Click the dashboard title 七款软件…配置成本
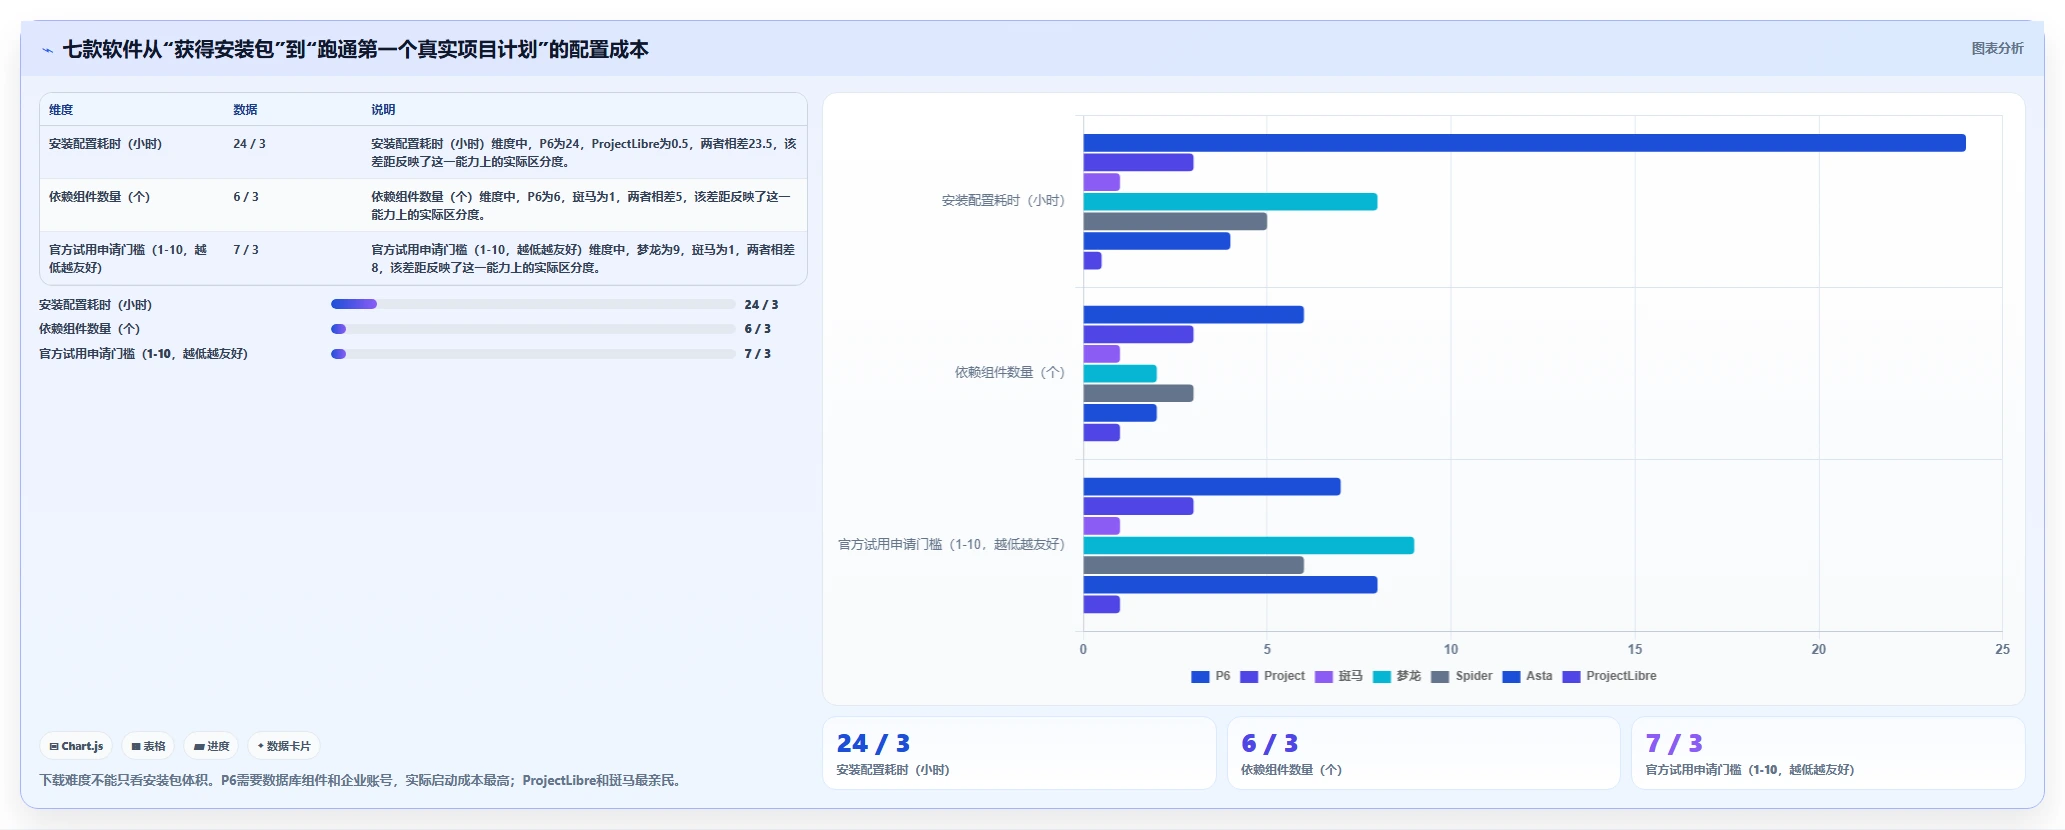2065x830 pixels. coord(356,50)
